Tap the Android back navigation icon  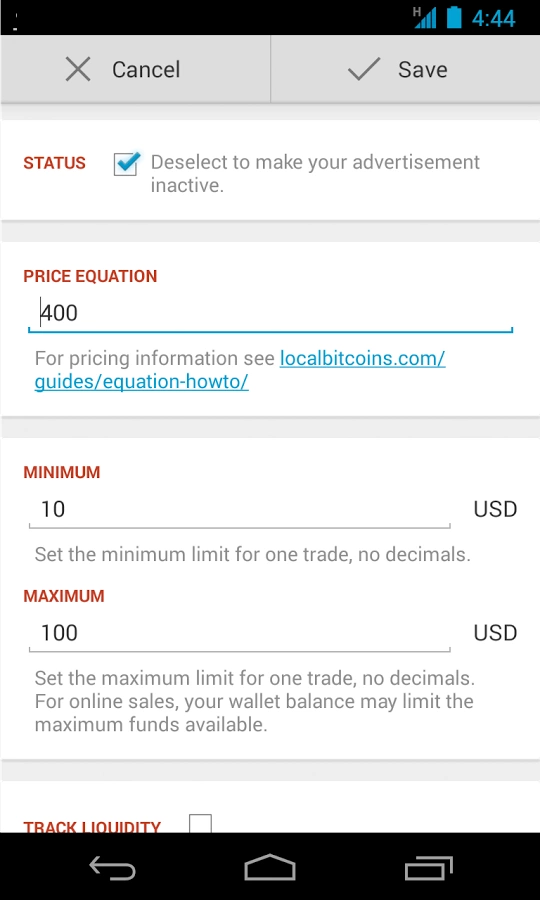coord(112,867)
